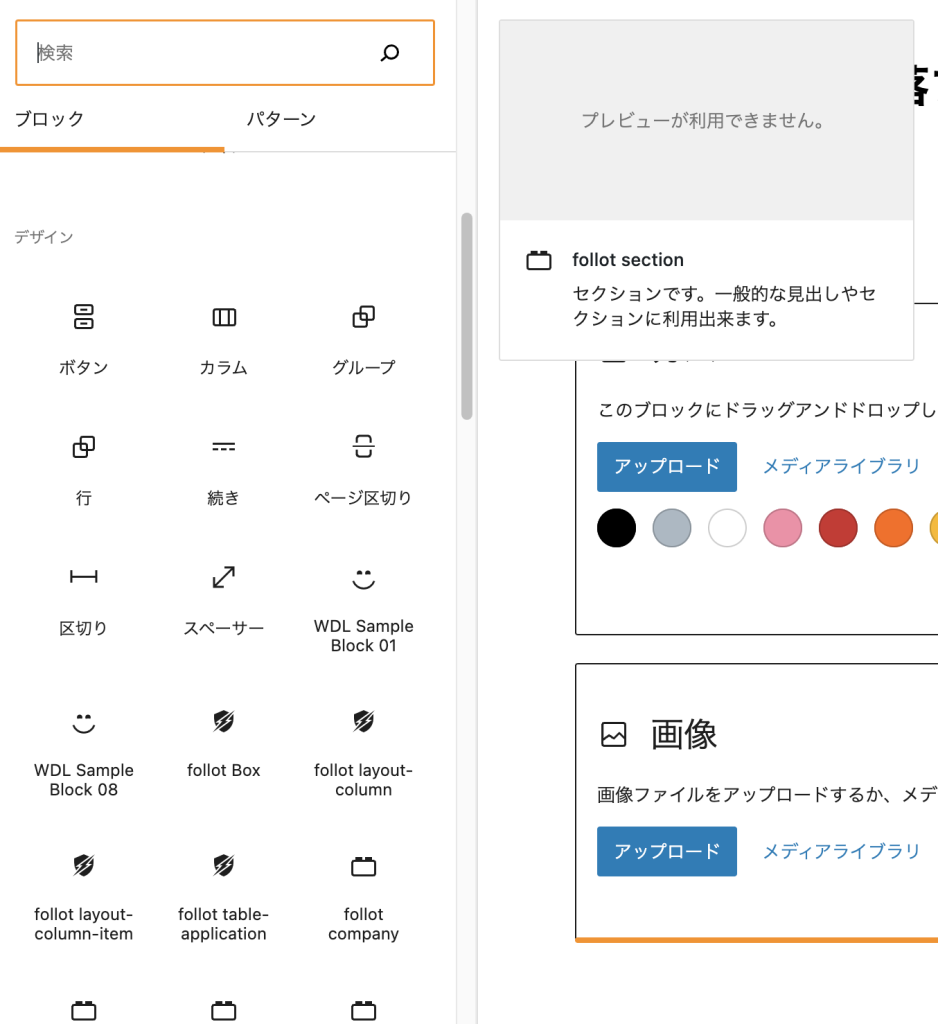This screenshot has width=938, height=1024.
Task: Insert the カラム (Columns) block
Action: pos(224,340)
